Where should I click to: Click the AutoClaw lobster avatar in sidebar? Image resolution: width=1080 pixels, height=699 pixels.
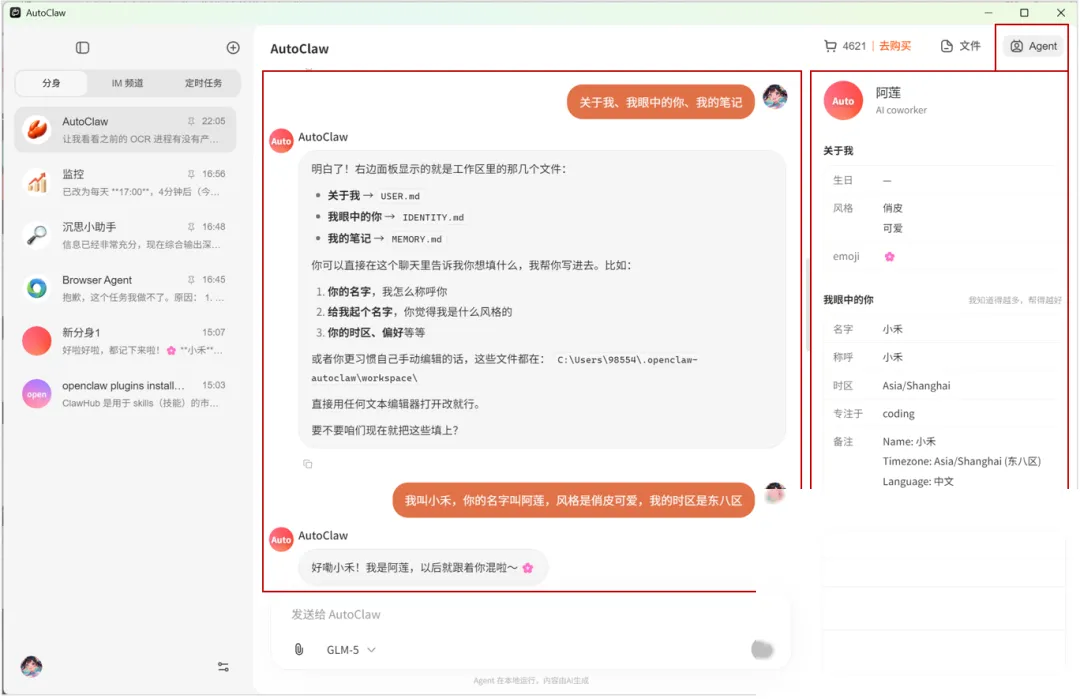click(37, 129)
